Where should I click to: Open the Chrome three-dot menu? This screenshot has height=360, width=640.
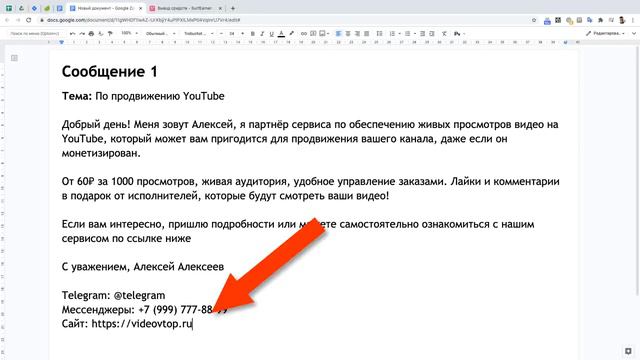click(x=633, y=20)
